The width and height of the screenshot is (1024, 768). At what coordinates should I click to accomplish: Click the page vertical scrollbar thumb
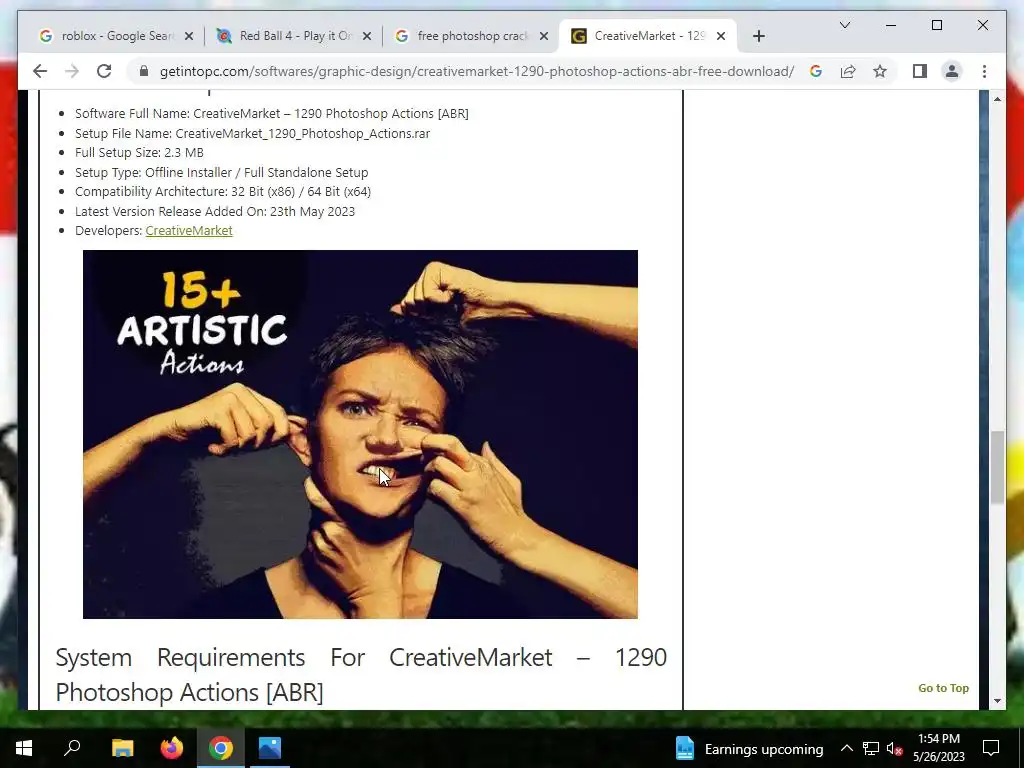click(997, 467)
